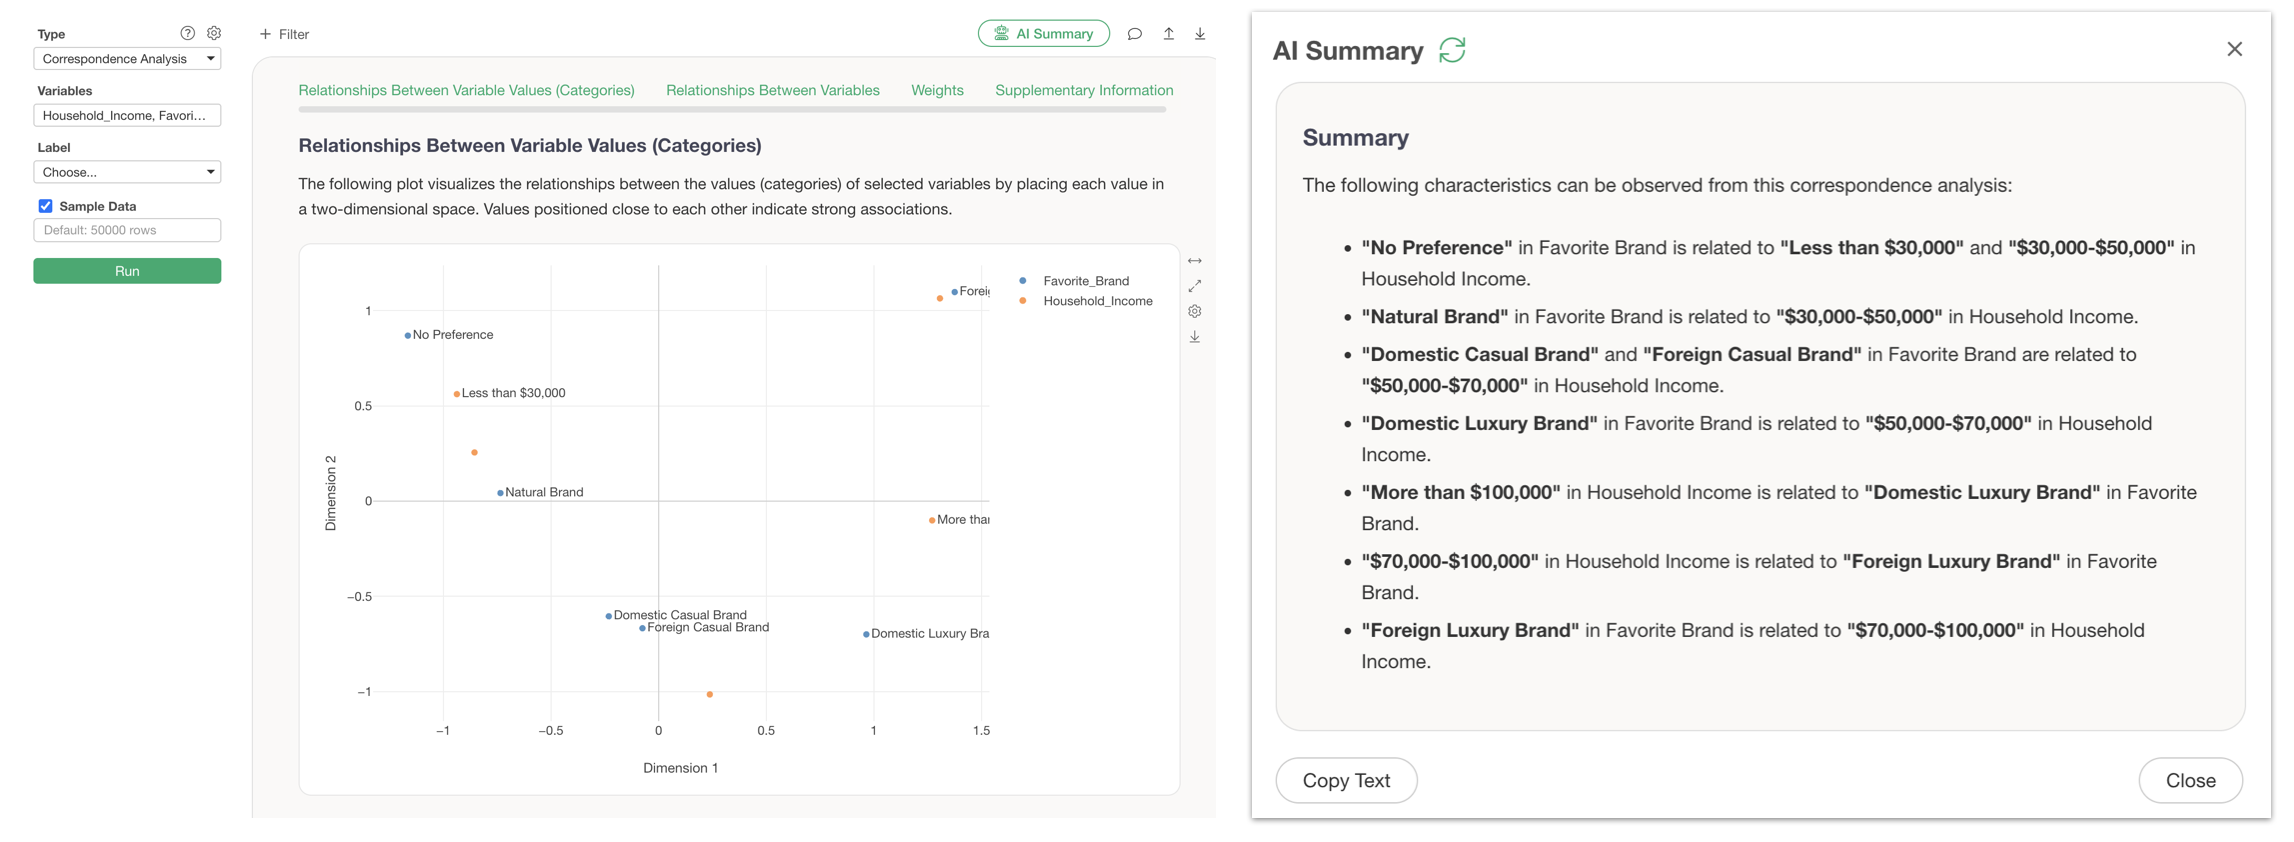Open the Variables selection field
Image resolution: width=2294 pixels, height=842 pixels.
127,116
